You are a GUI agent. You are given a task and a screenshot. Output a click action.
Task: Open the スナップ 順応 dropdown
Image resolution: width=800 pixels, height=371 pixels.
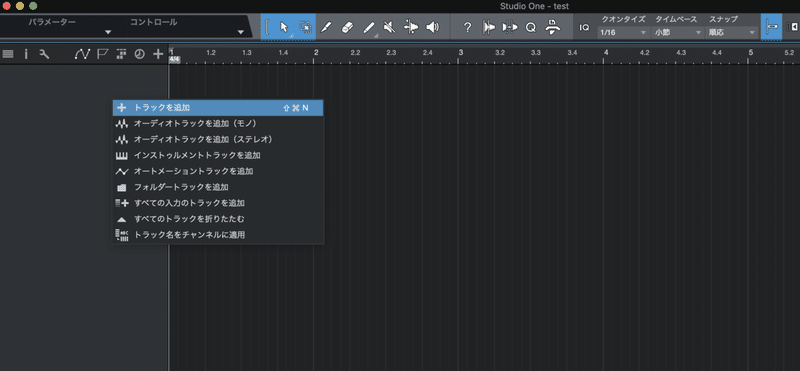coord(732,32)
